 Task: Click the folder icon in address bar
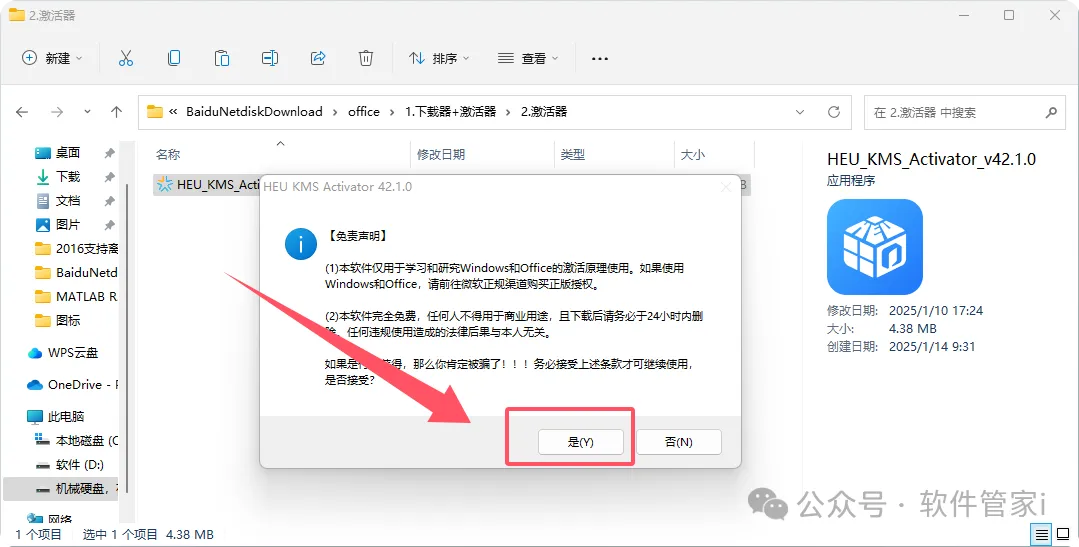(155, 111)
